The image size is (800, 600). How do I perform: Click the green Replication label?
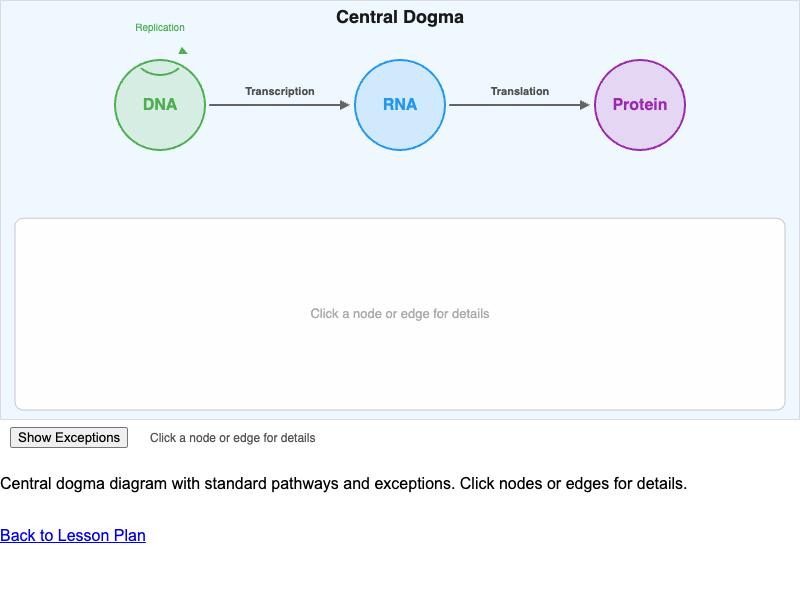click(160, 28)
